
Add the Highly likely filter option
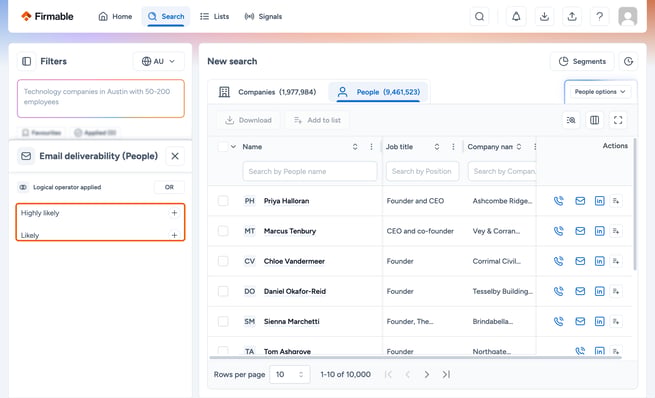point(175,213)
